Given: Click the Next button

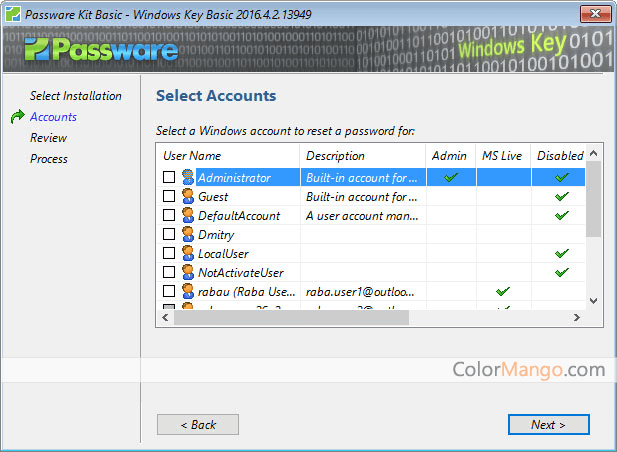Looking at the screenshot, I should point(549,424).
